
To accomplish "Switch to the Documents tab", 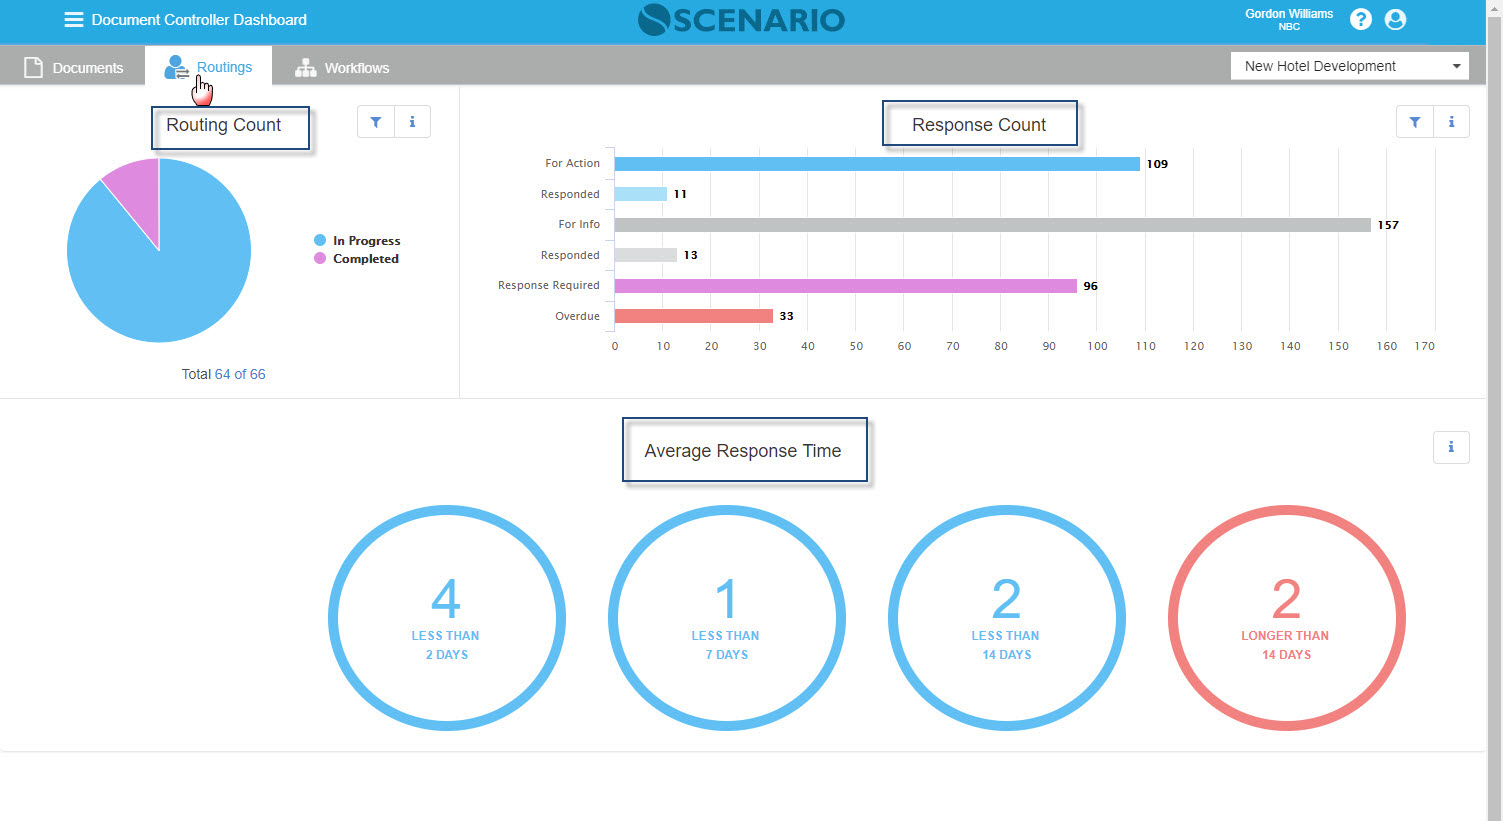I will [74, 67].
